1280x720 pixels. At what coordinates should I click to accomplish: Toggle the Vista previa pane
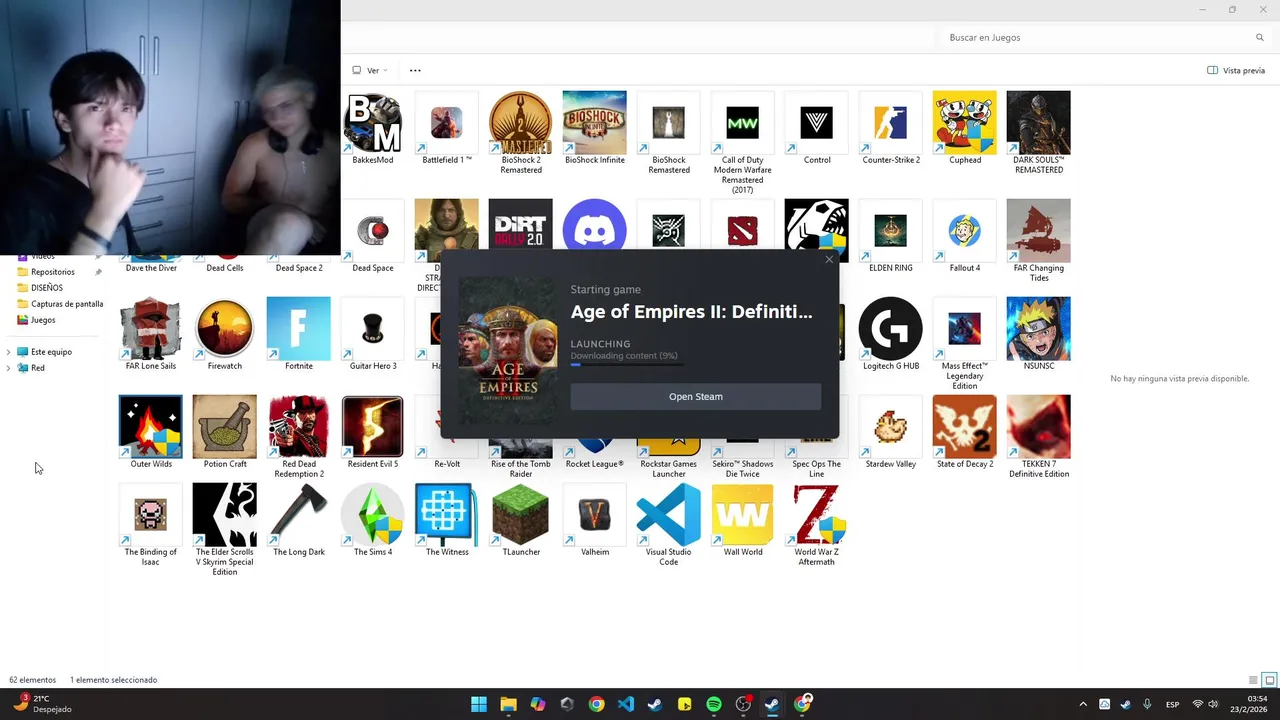1236,70
